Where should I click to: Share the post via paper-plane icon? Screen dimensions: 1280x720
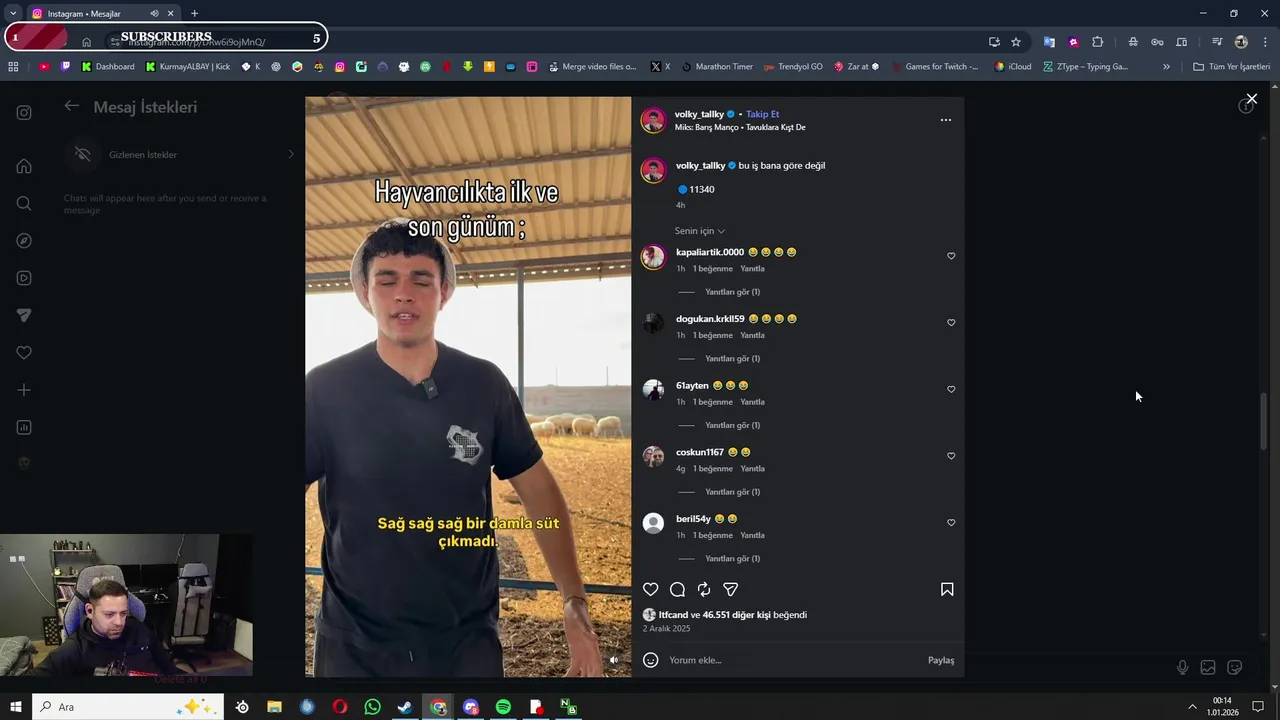(x=731, y=590)
